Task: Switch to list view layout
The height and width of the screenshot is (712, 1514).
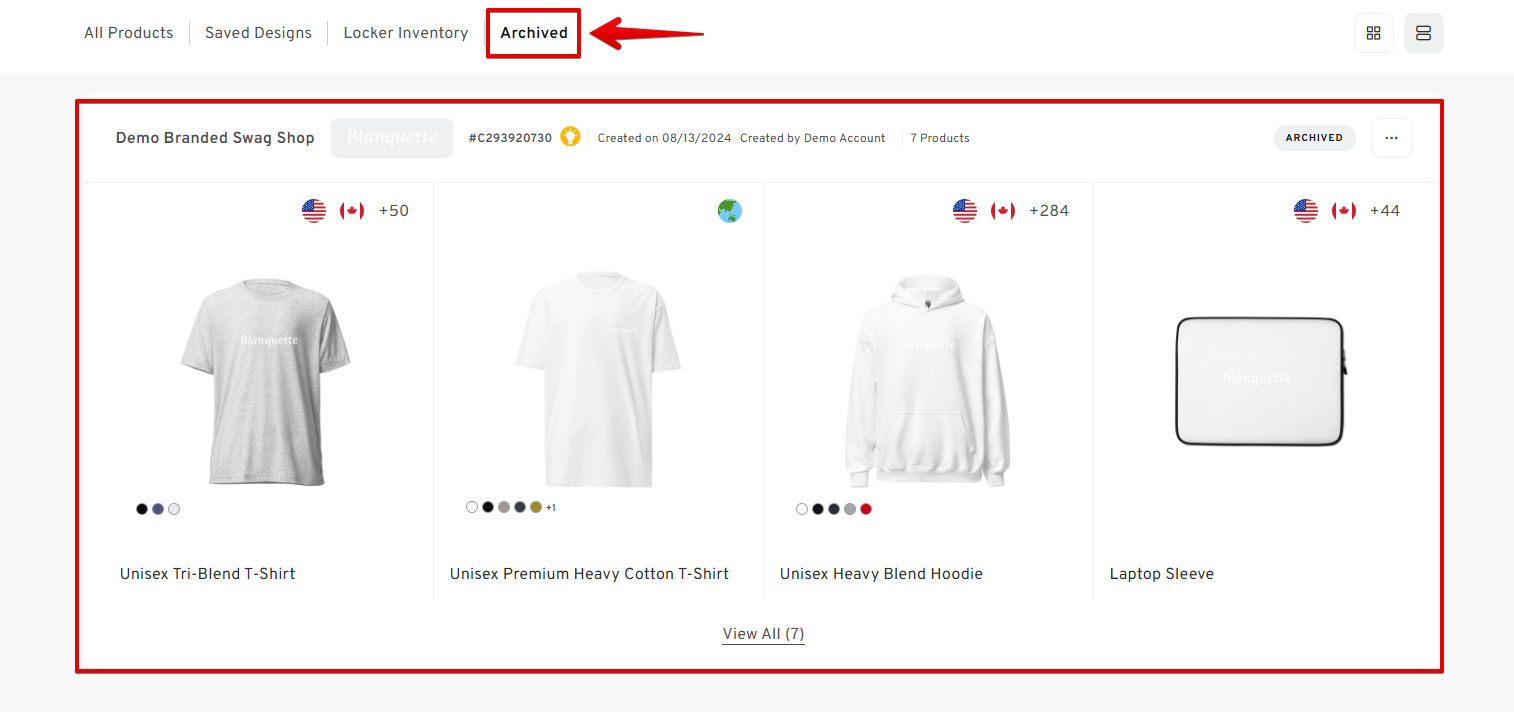Action: (x=1423, y=33)
